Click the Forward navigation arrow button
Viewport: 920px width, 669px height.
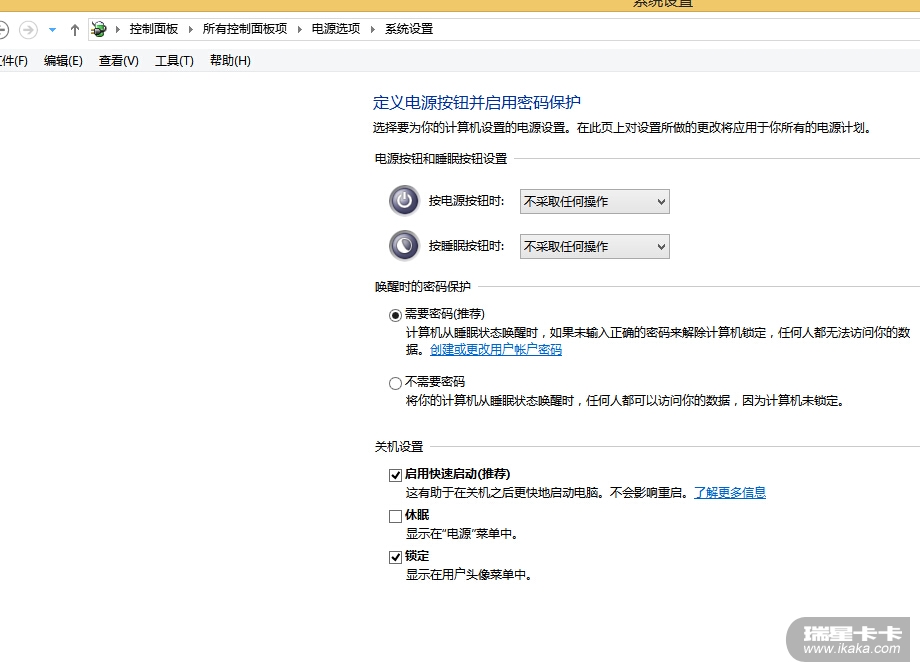28,29
